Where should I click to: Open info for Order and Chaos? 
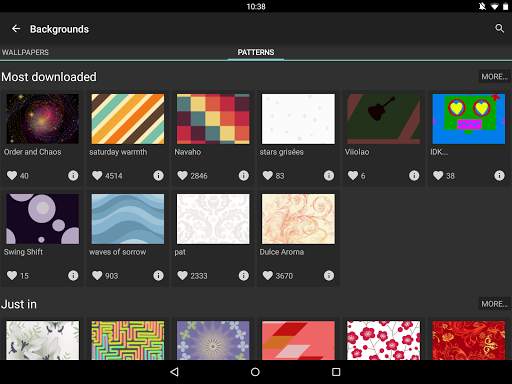73,175
